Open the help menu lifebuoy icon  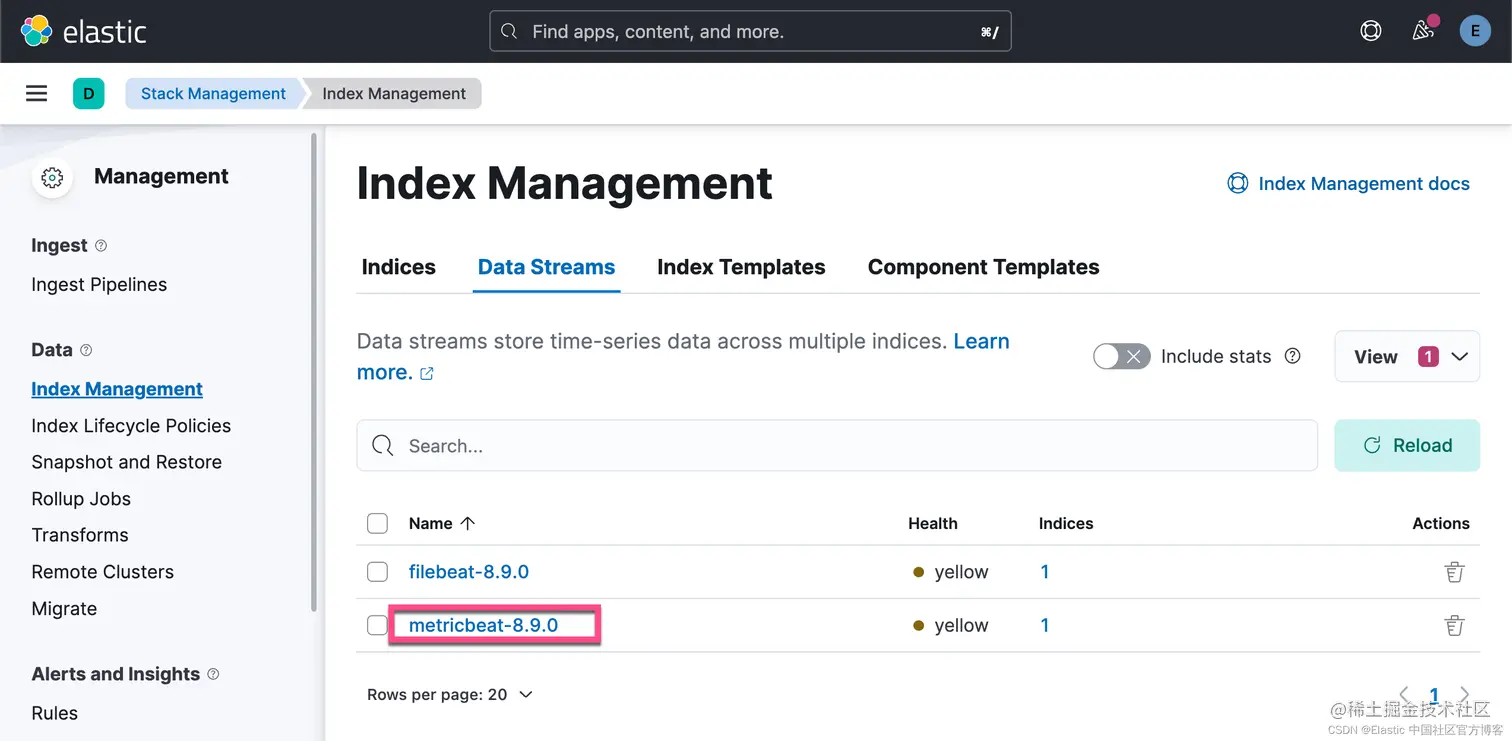click(x=1371, y=31)
